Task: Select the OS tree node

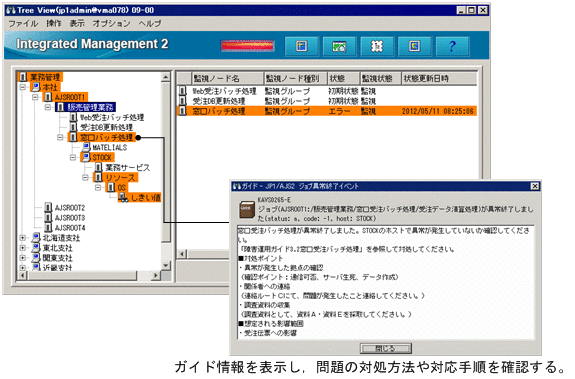Action: point(121,188)
